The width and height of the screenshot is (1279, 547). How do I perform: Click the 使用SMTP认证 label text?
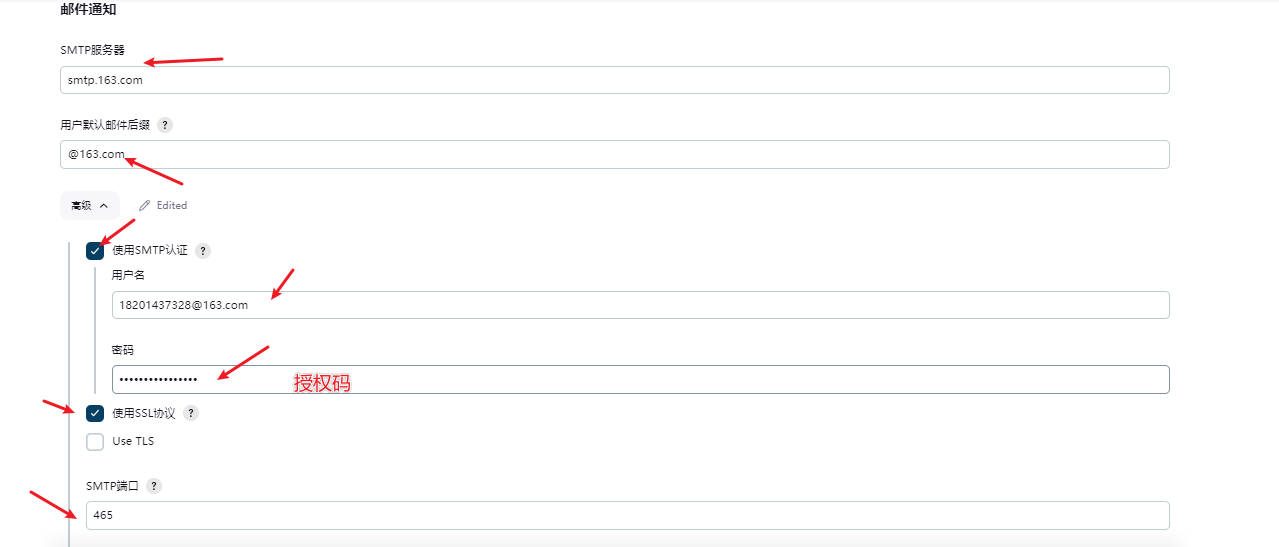tap(150, 251)
